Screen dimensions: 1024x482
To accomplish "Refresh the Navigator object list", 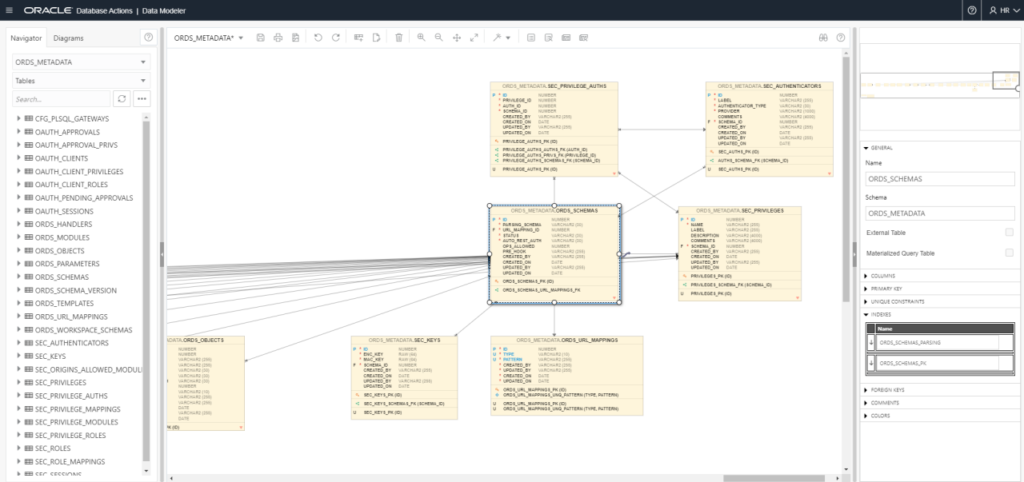I will (122, 99).
